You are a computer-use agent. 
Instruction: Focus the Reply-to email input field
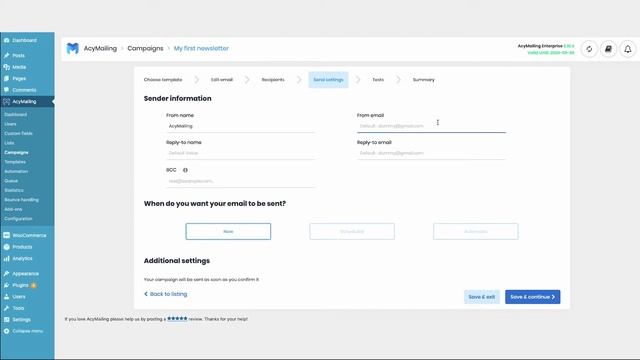(431, 153)
